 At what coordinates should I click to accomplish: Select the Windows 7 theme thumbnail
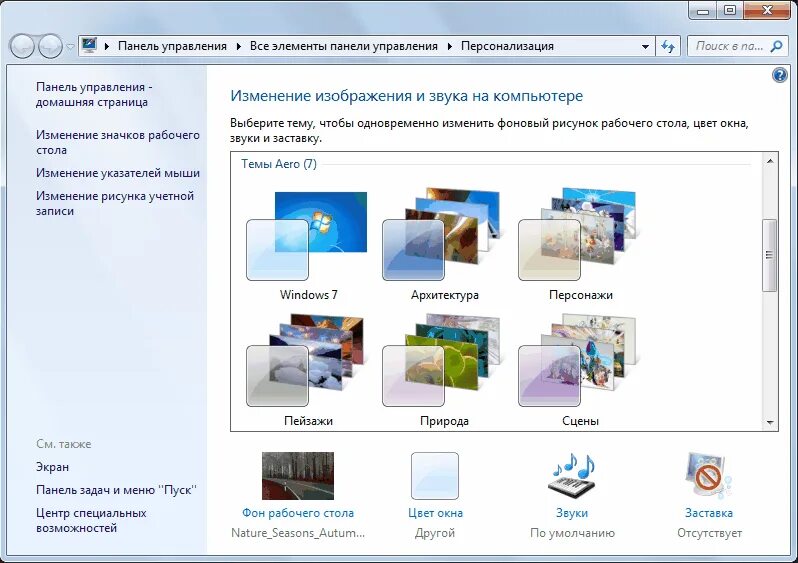click(x=307, y=236)
